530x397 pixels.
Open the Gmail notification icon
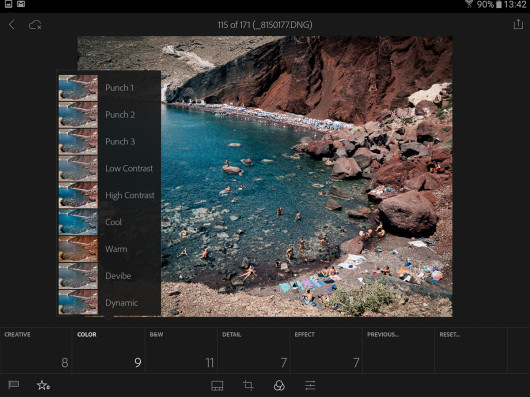[x=21, y=4]
